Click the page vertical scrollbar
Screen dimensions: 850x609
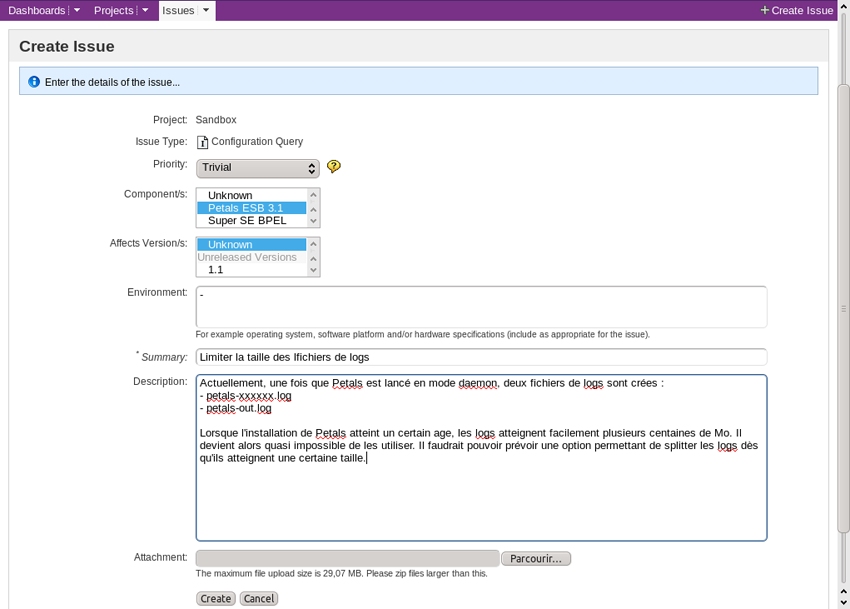(843, 310)
